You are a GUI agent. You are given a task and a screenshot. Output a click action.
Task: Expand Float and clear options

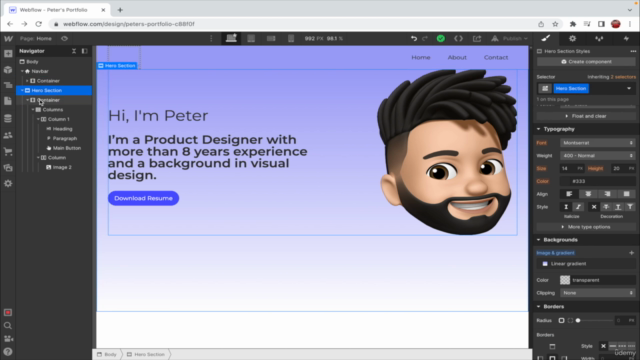coord(586,116)
